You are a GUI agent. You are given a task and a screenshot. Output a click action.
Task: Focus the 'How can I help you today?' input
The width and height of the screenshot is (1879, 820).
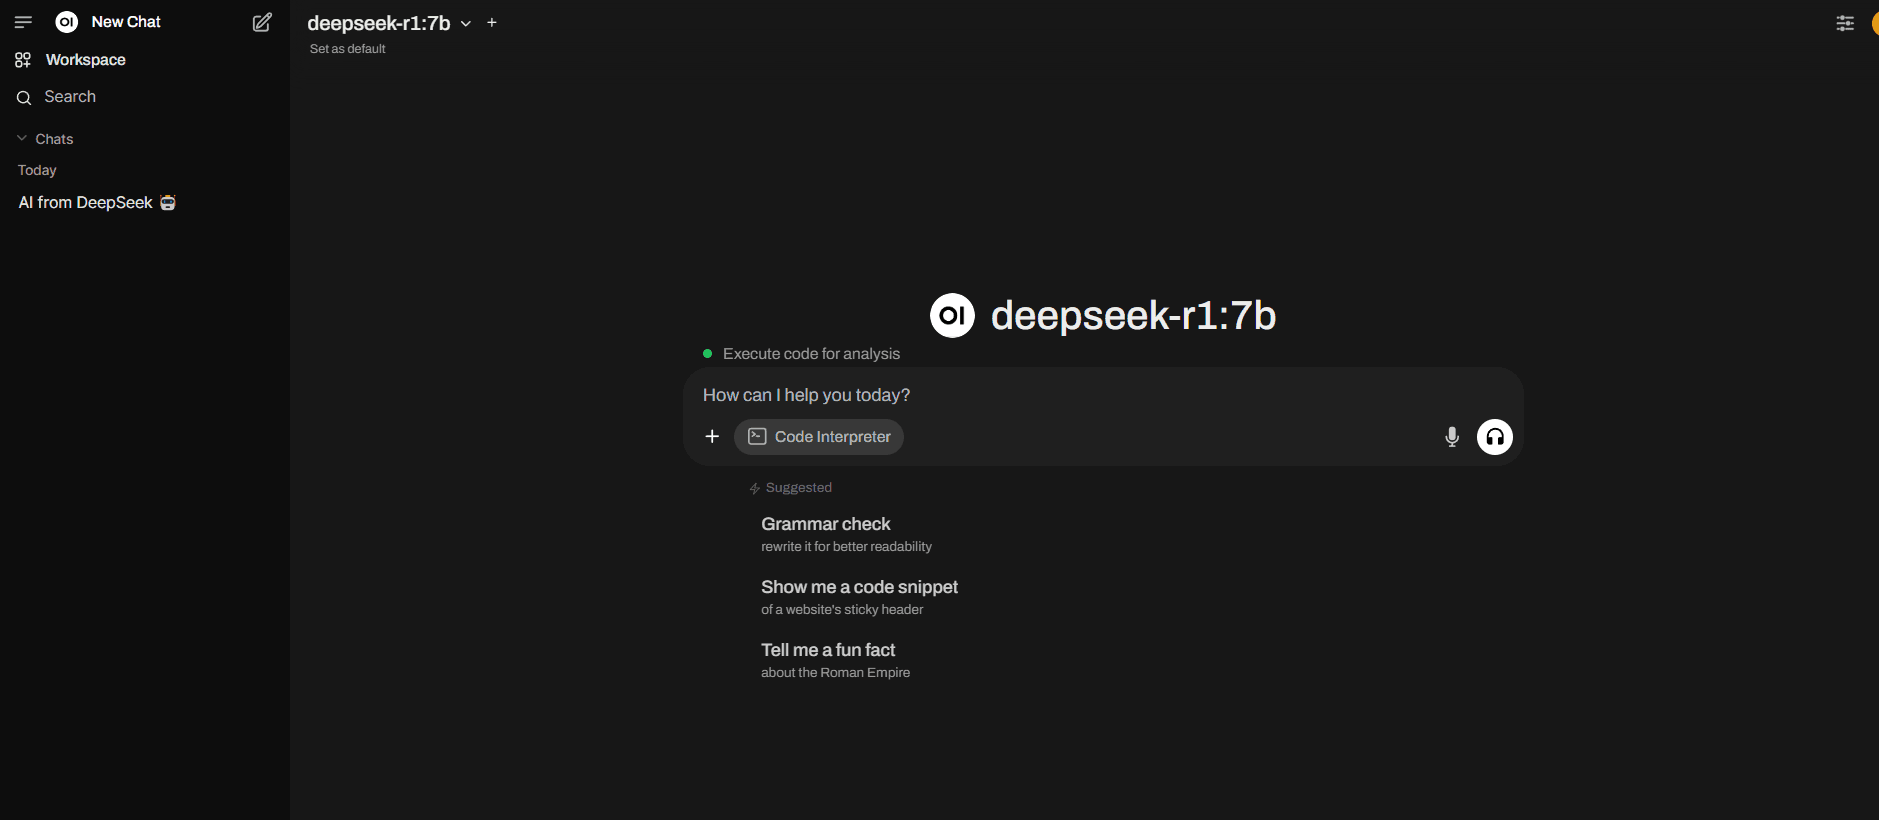coord(1103,395)
